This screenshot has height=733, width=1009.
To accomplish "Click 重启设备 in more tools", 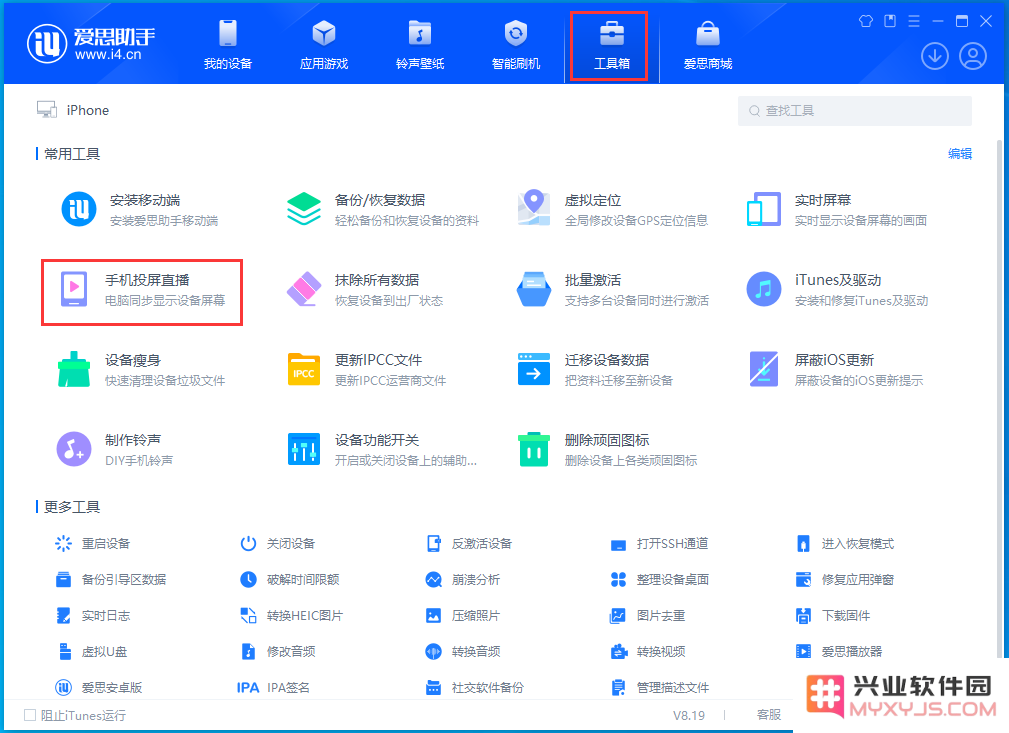I will (93, 544).
